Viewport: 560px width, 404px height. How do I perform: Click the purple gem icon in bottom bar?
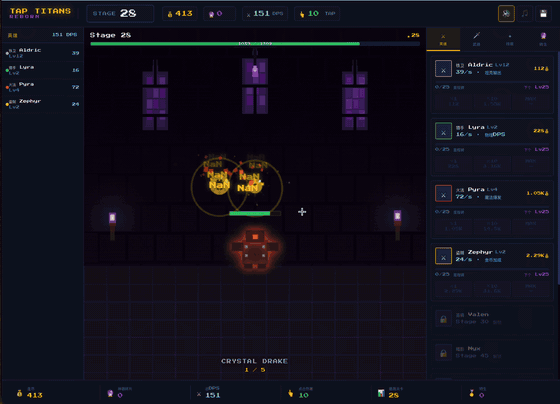tap(110, 394)
